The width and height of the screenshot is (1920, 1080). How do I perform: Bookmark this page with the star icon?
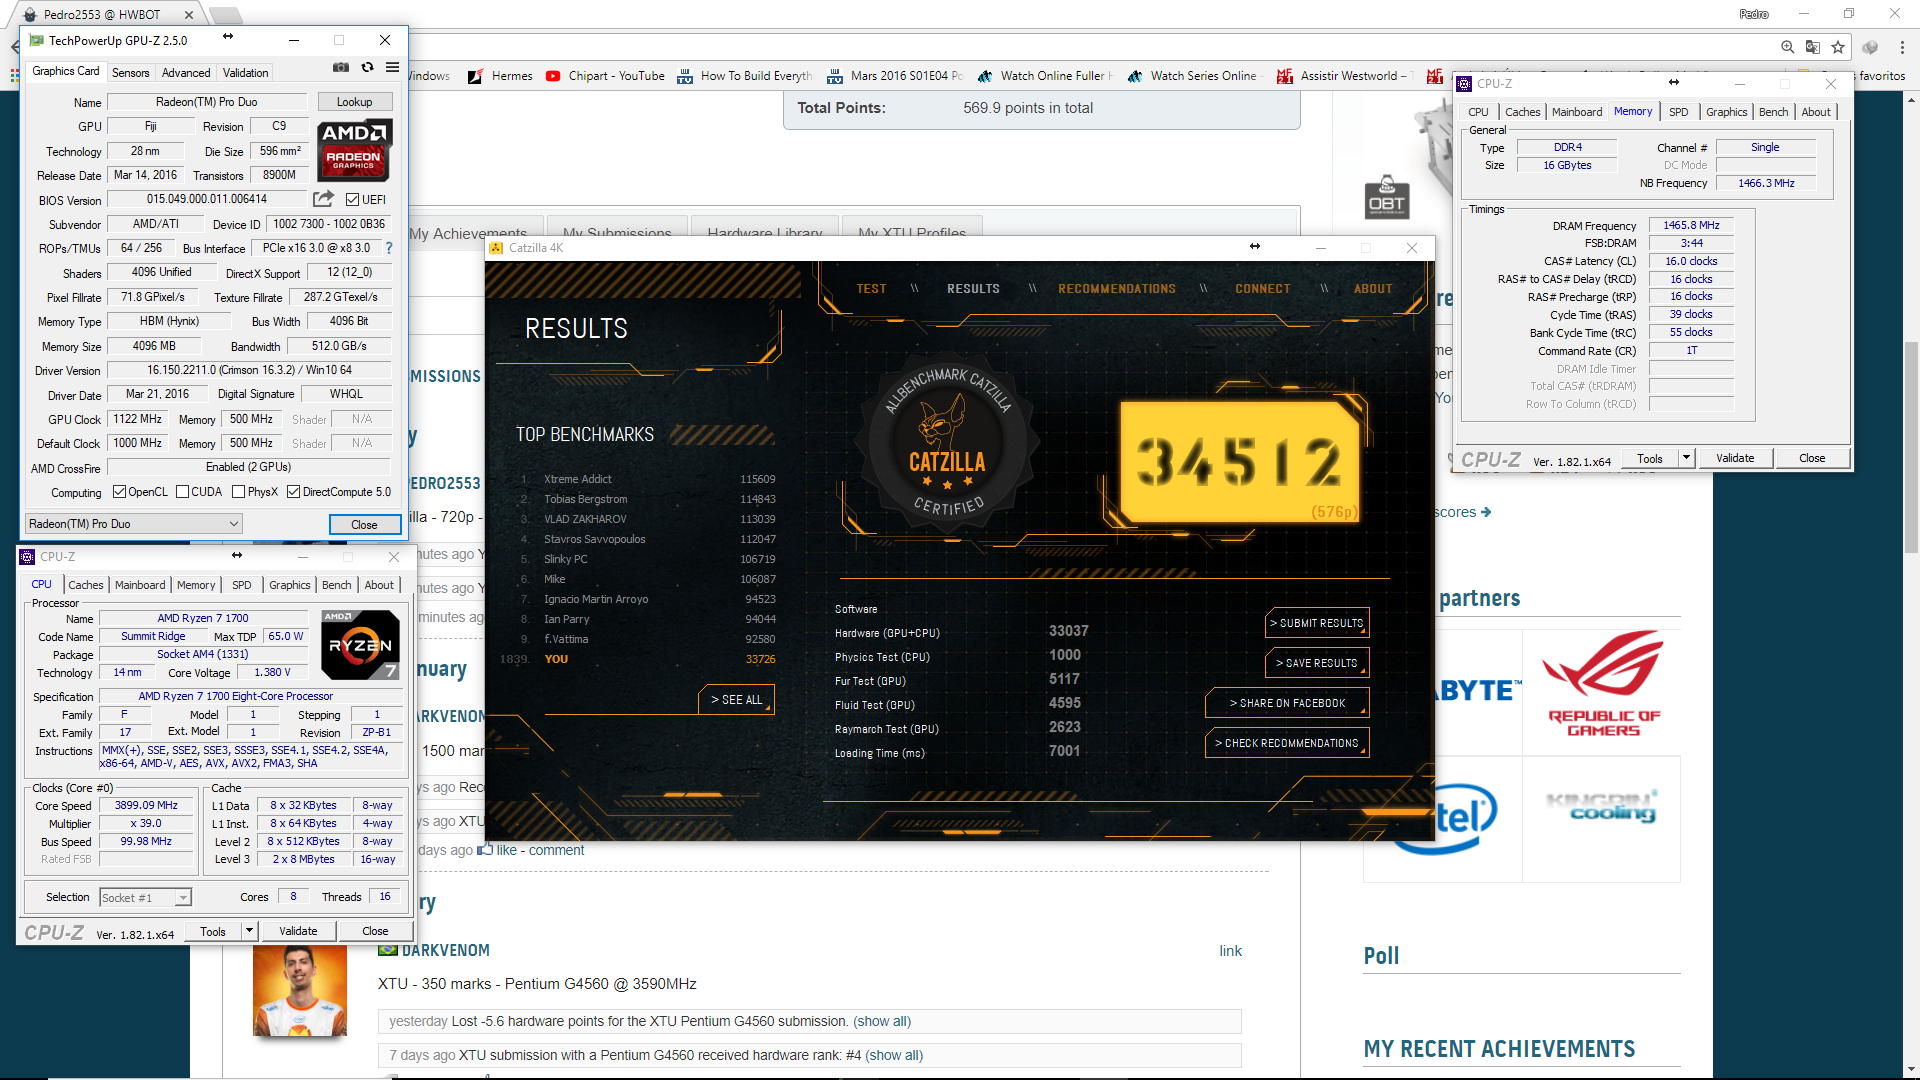pos(1838,47)
